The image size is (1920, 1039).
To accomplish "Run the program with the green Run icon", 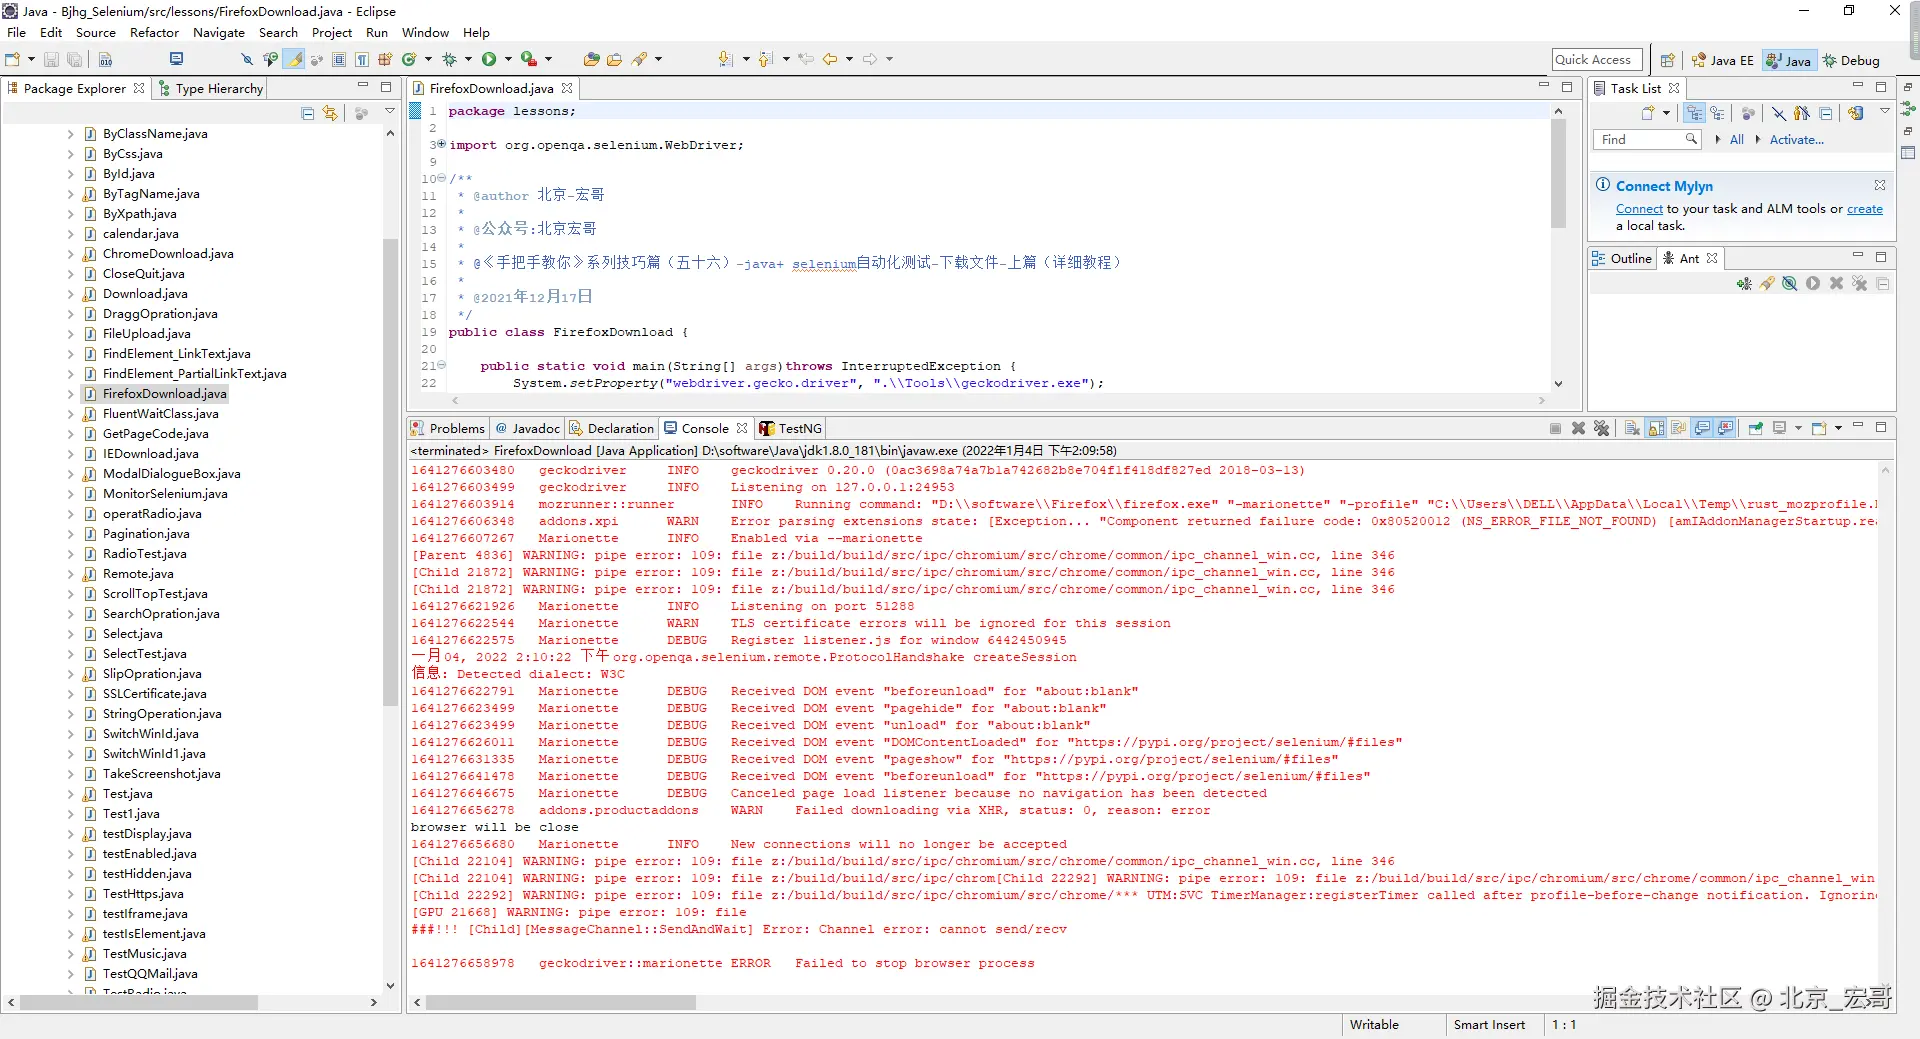I will [x=489, y=60].
